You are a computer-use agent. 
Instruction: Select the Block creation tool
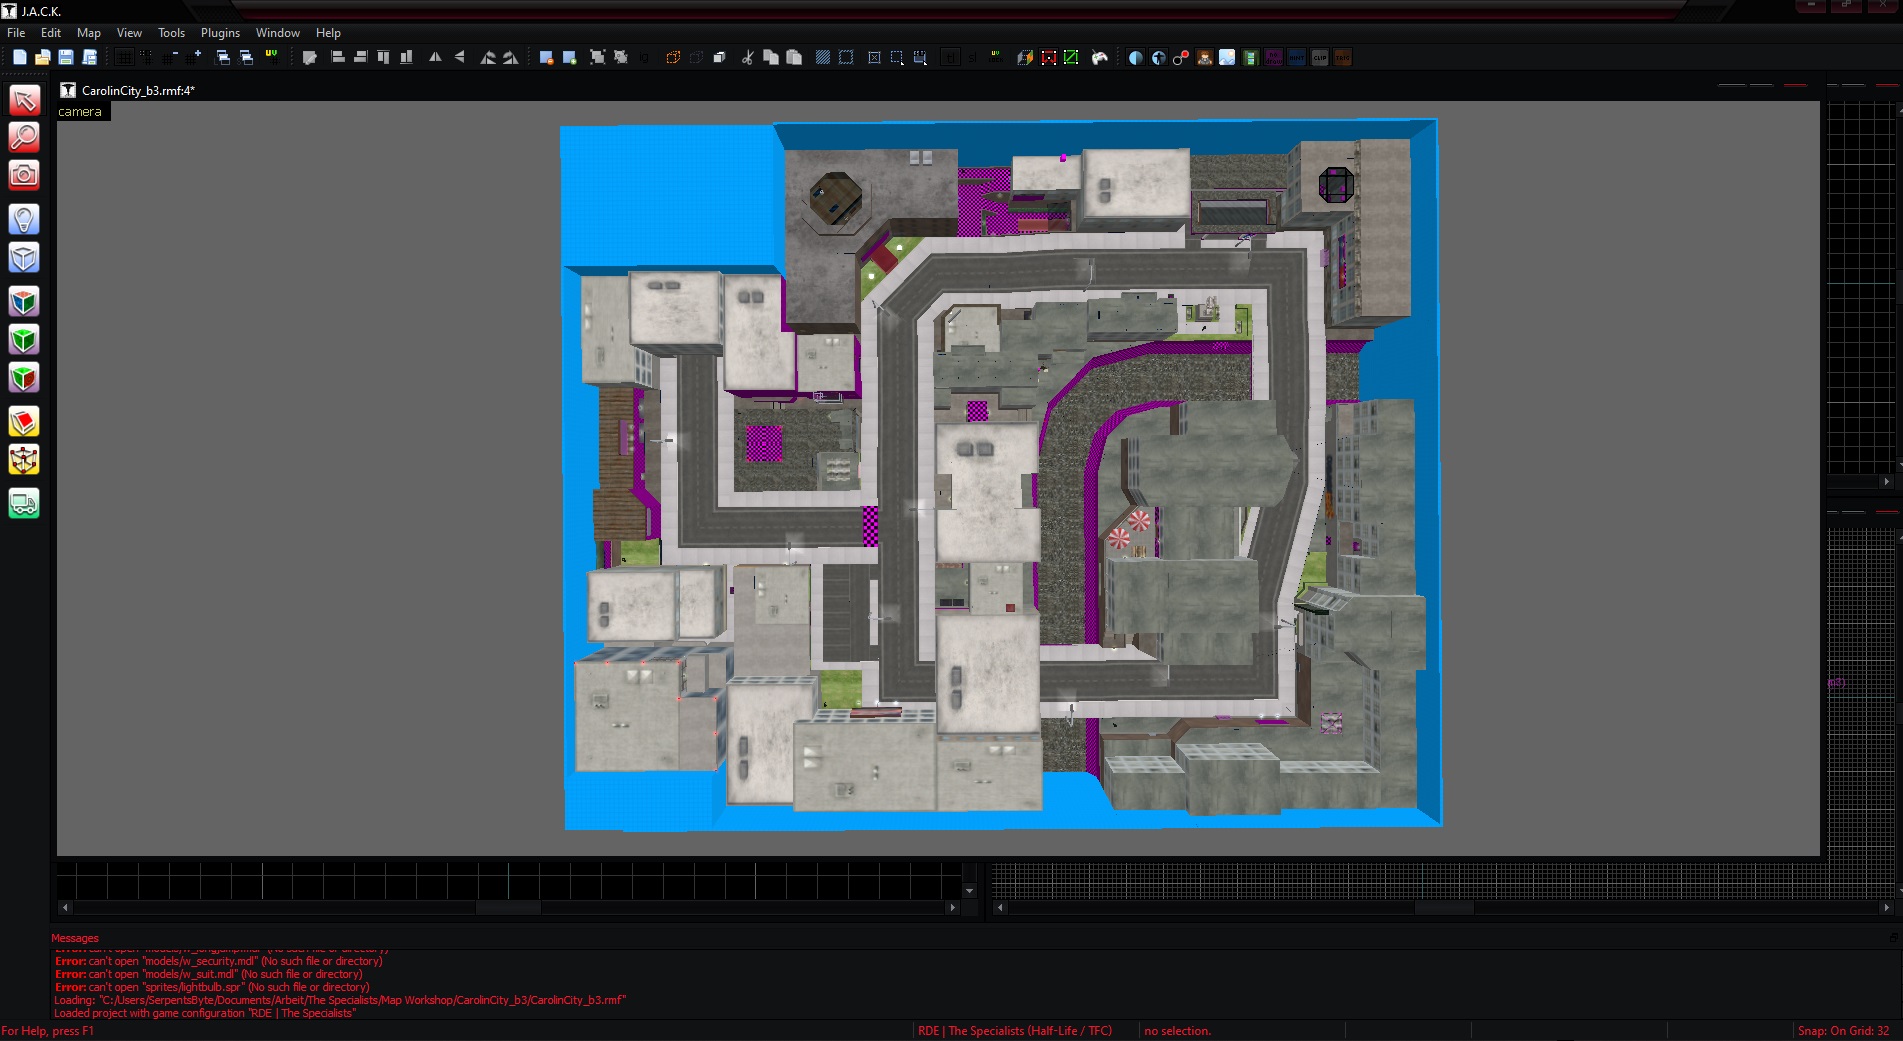(24, 258)
